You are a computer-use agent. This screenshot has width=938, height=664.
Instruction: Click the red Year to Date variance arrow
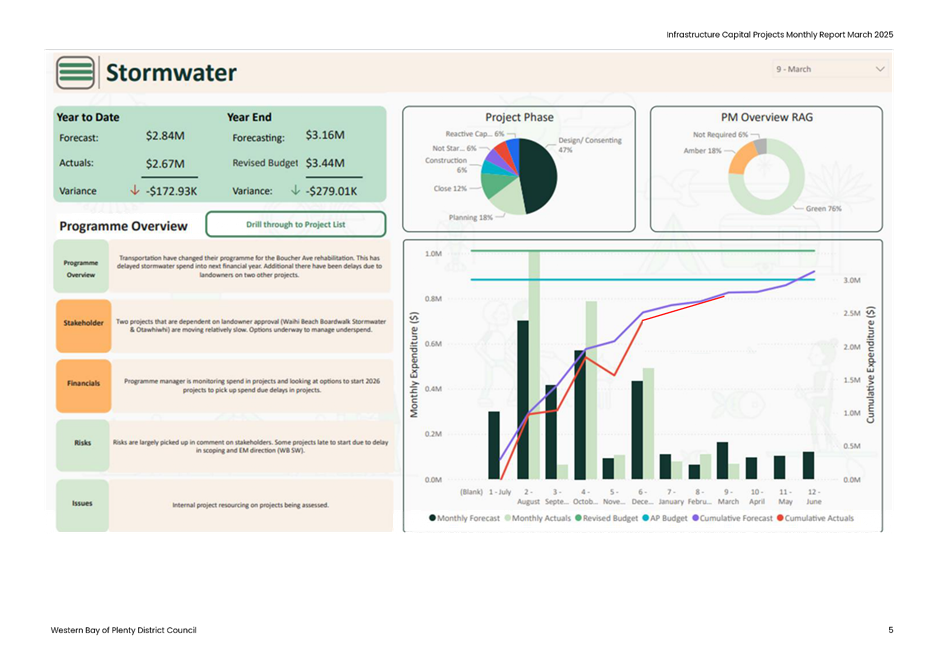(134, 190)
